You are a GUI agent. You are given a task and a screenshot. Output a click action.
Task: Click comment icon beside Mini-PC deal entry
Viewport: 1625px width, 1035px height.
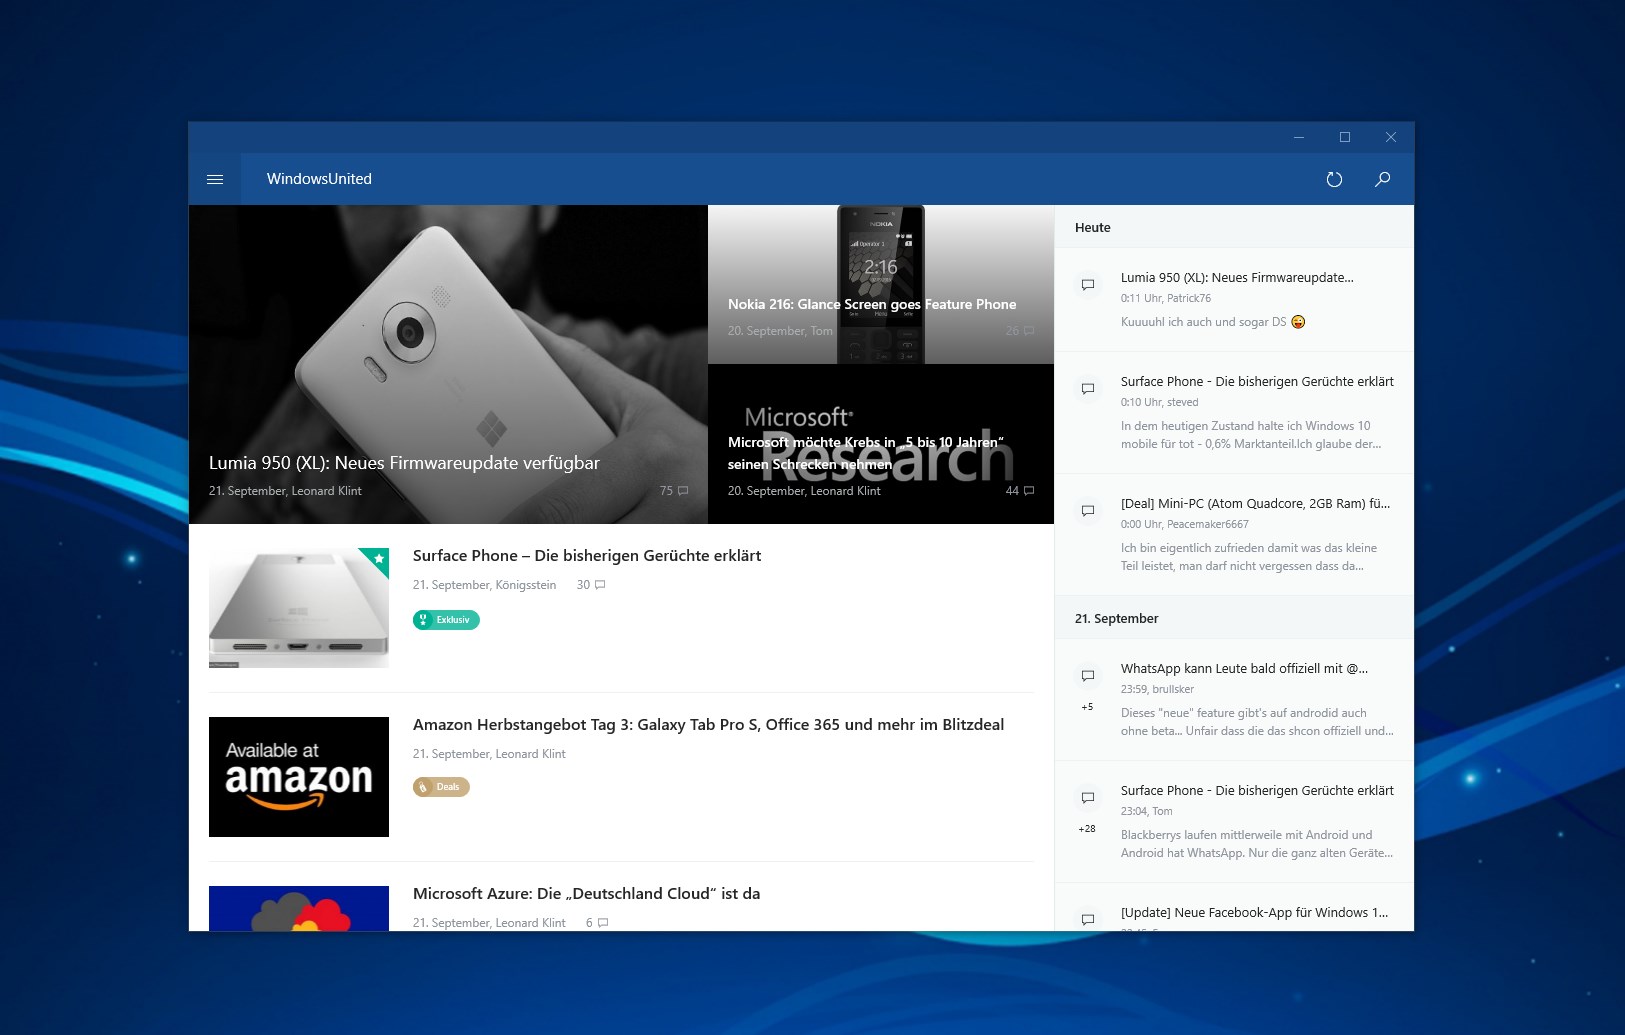[1088, 511]
